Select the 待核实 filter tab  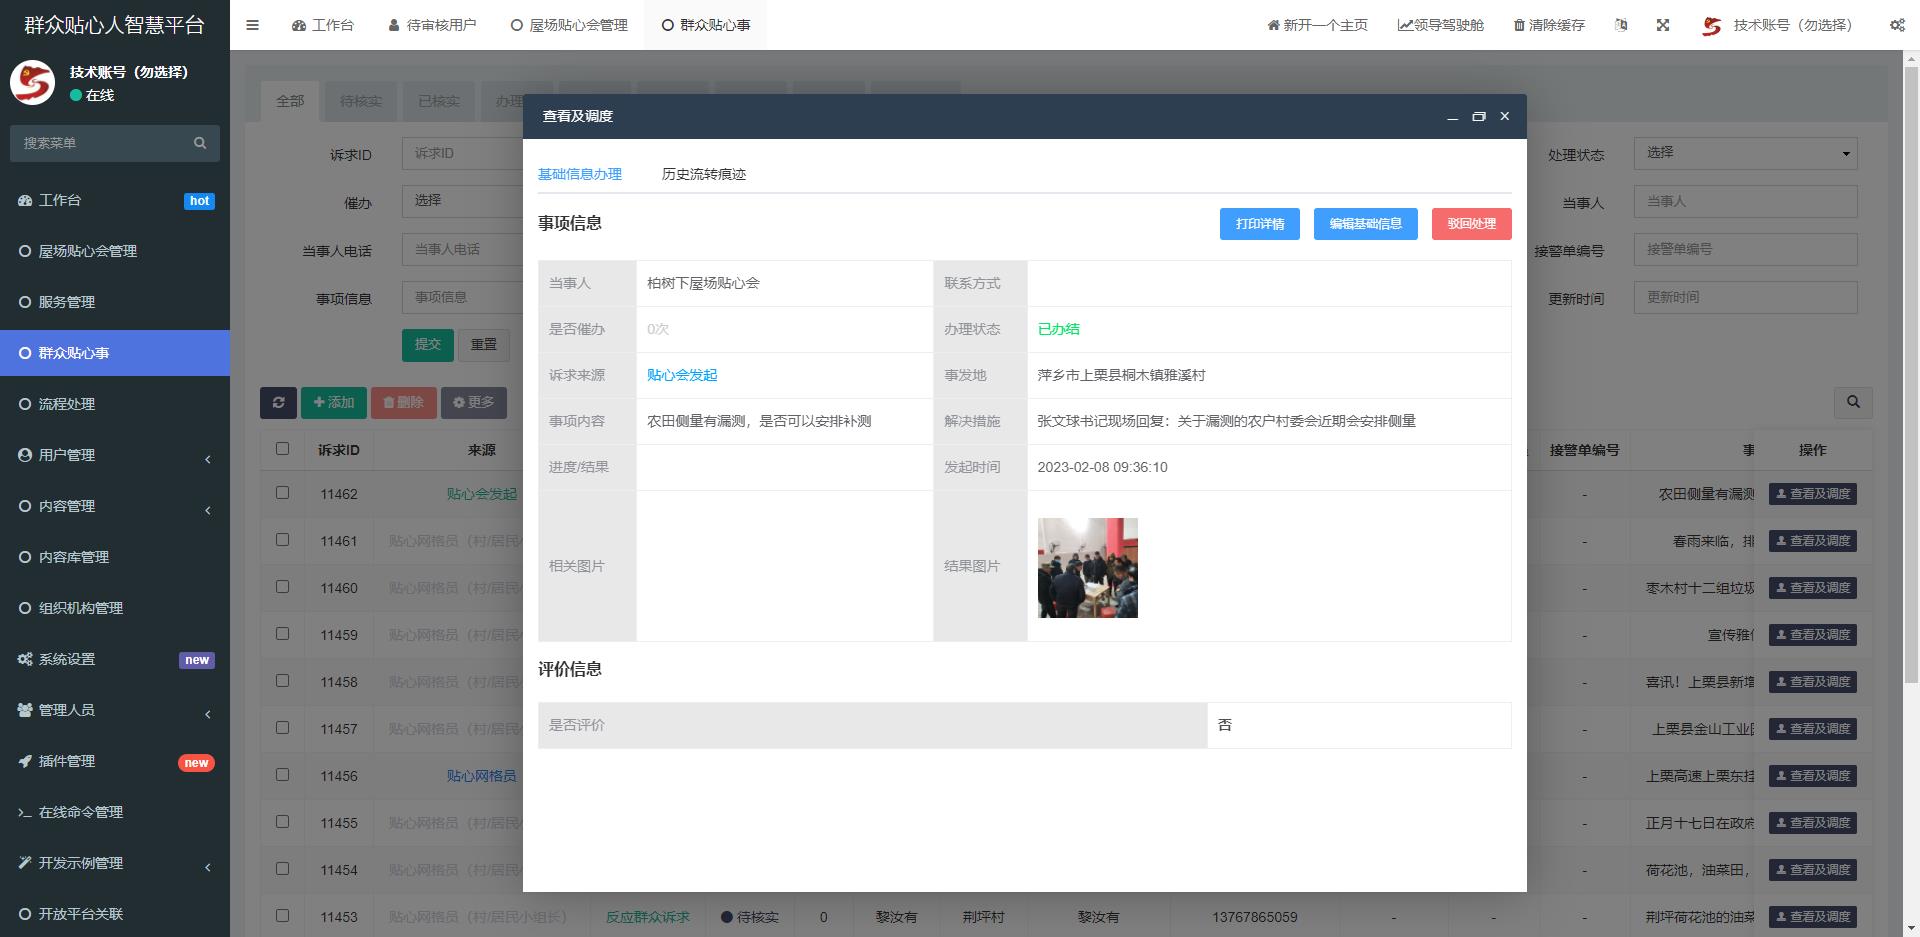(x=361, y=101)
